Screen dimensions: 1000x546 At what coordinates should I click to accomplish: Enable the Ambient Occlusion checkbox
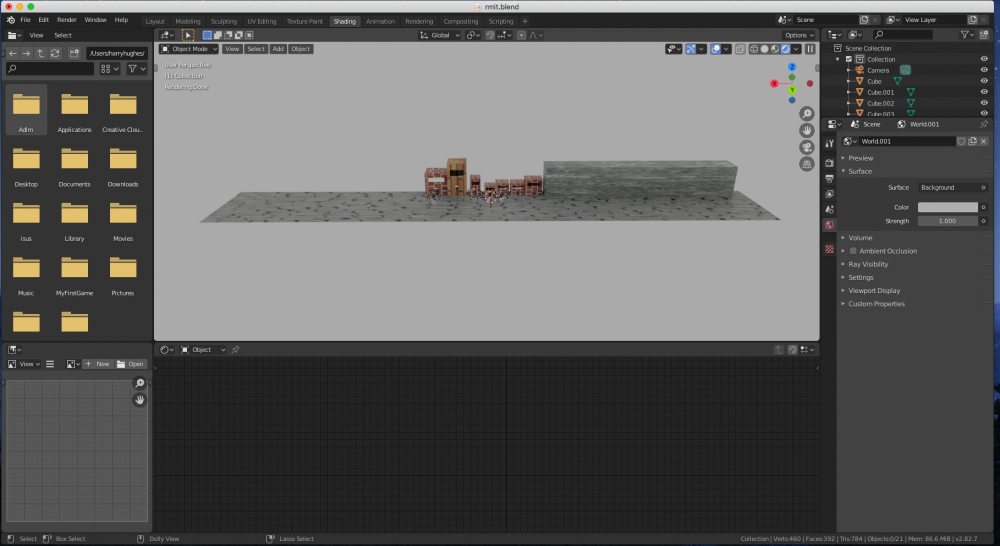coord(853,251)
